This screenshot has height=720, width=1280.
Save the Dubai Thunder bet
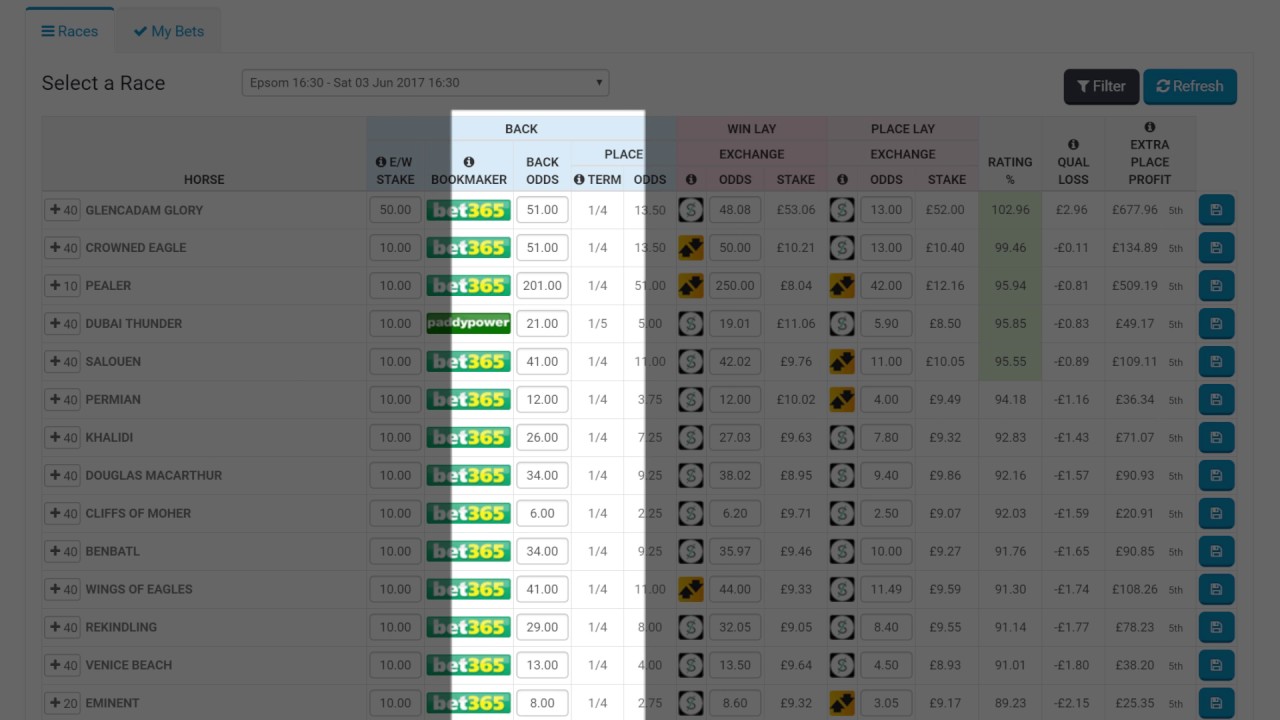click(x=1216, y=324)
